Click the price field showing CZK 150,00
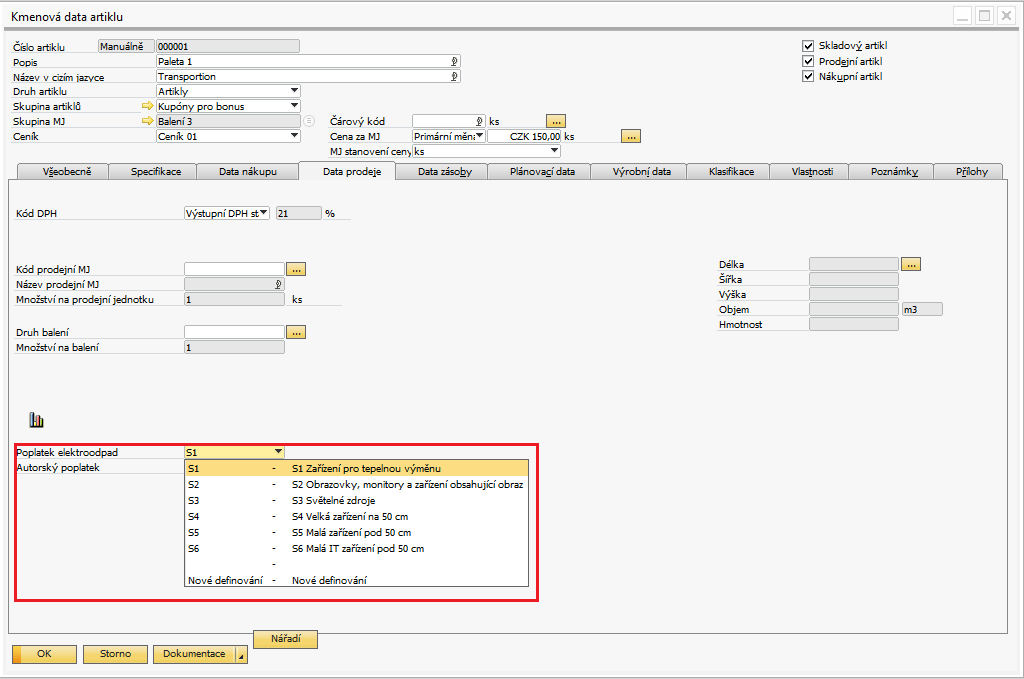This screenshot has height=679, width=1024. pos(524,136)
